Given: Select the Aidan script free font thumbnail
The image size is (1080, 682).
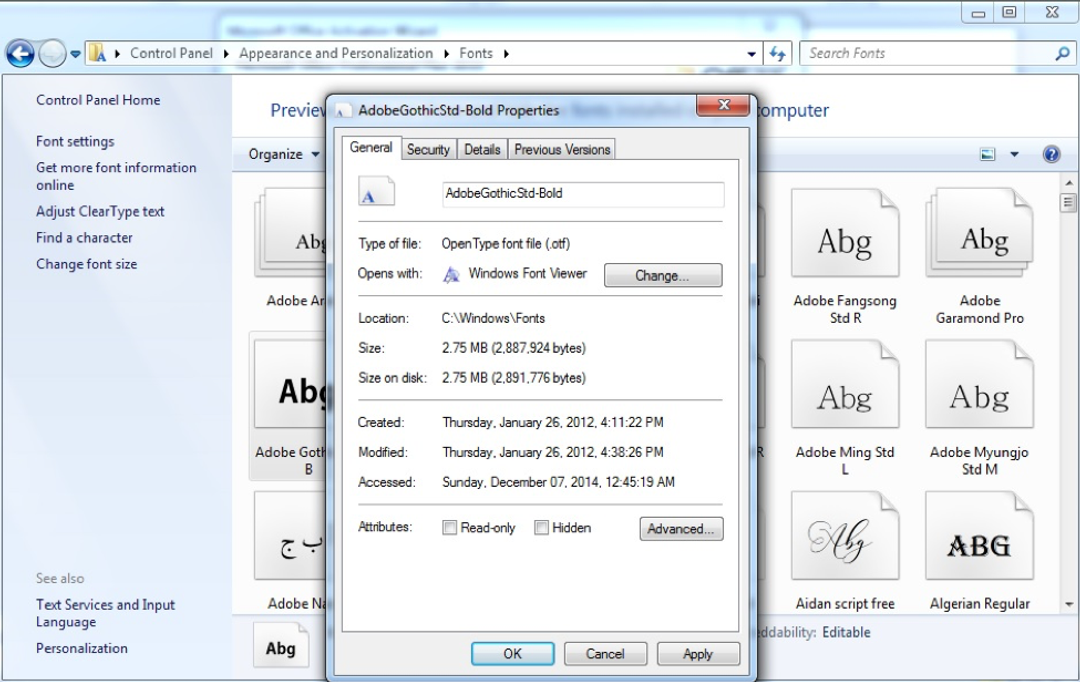Looking at the screenshot, I should click(846, 535).
